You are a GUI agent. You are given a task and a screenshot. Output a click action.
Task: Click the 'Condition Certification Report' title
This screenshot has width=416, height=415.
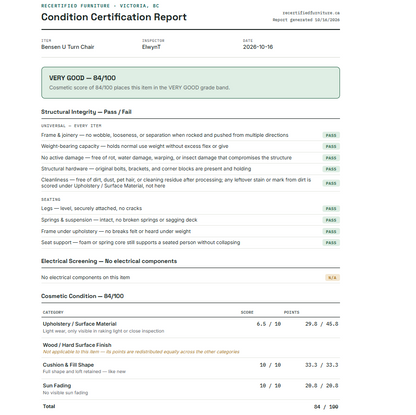point(114,17)
